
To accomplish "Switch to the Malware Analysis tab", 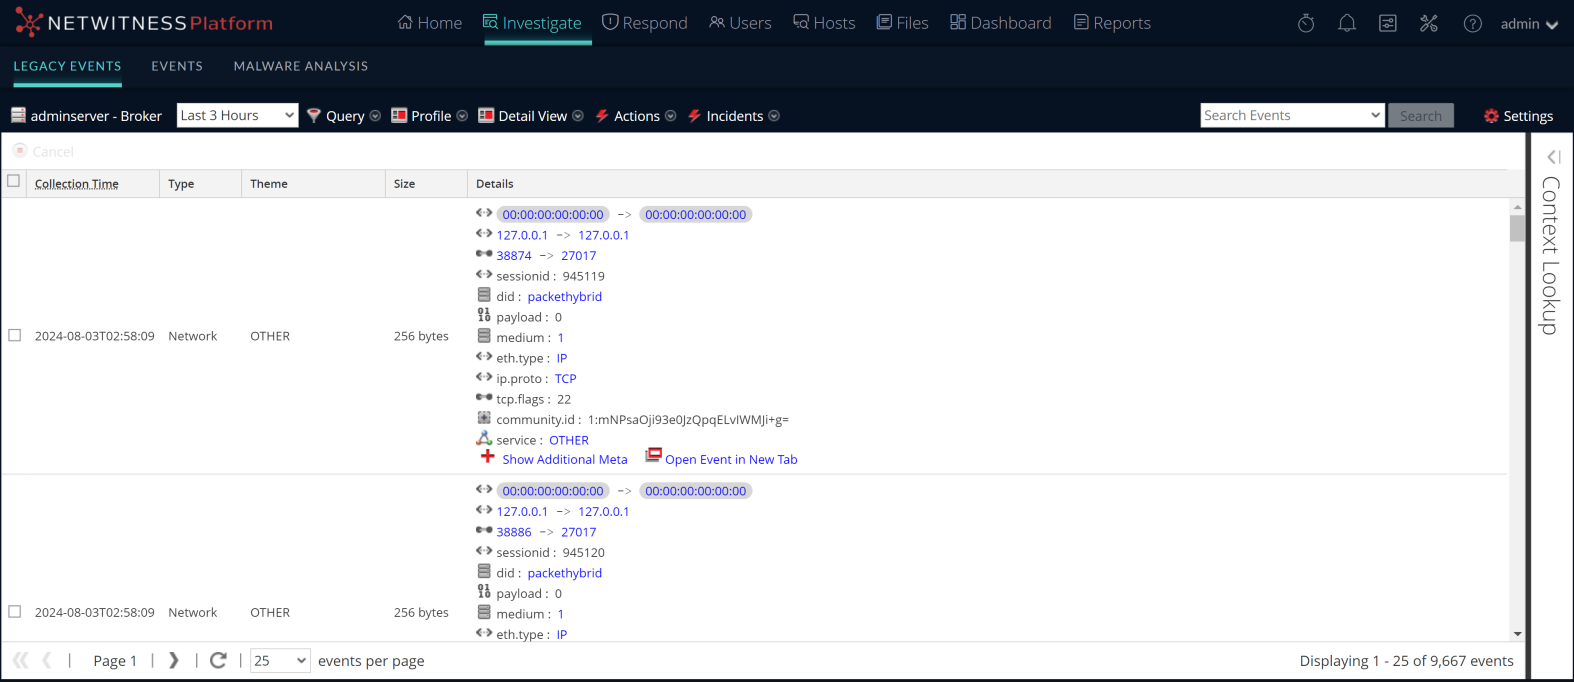I will point(301,66).
